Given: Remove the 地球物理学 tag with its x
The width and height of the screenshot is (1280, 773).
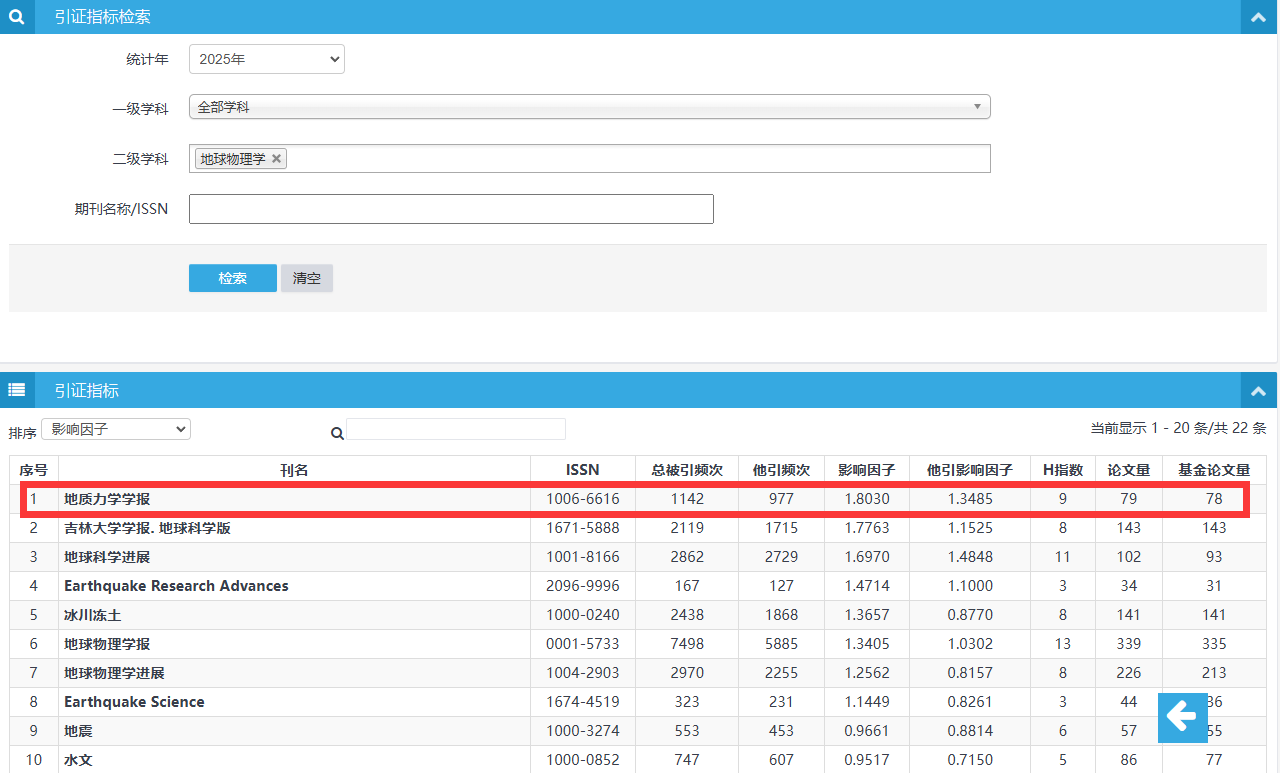Looking at the screenshot, I should (277, 158).
